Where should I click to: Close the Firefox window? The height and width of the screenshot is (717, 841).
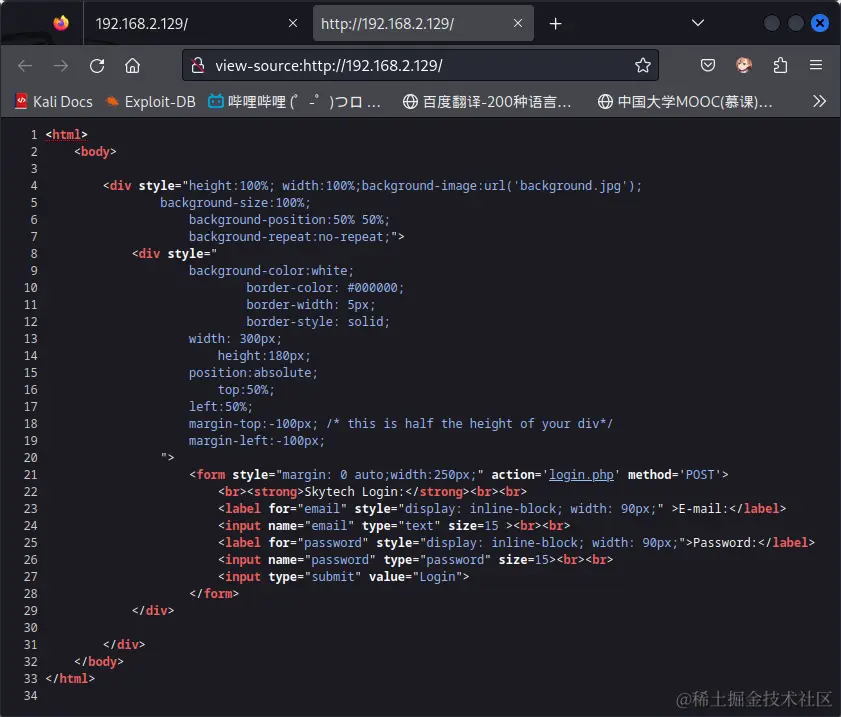click(x=820, y=23)
